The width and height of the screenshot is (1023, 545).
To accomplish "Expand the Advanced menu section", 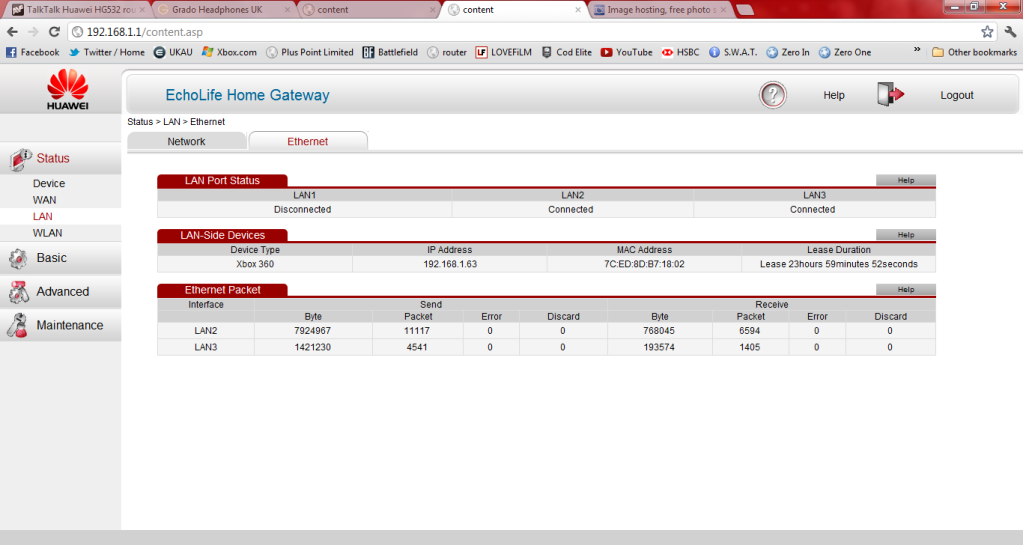I will [61, 292].
